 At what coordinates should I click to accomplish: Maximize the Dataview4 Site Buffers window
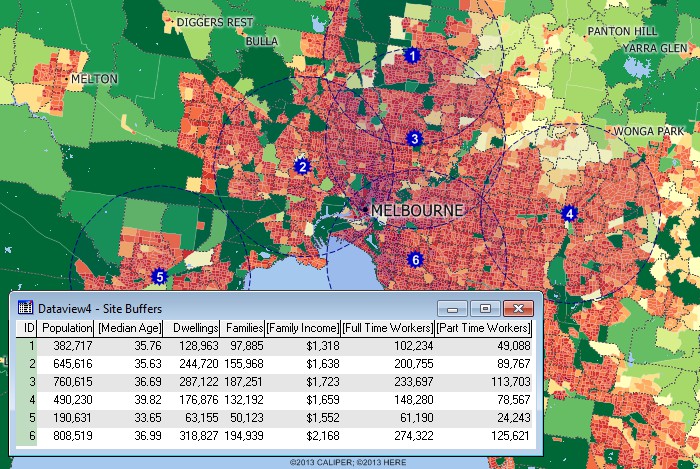(485, 308)
